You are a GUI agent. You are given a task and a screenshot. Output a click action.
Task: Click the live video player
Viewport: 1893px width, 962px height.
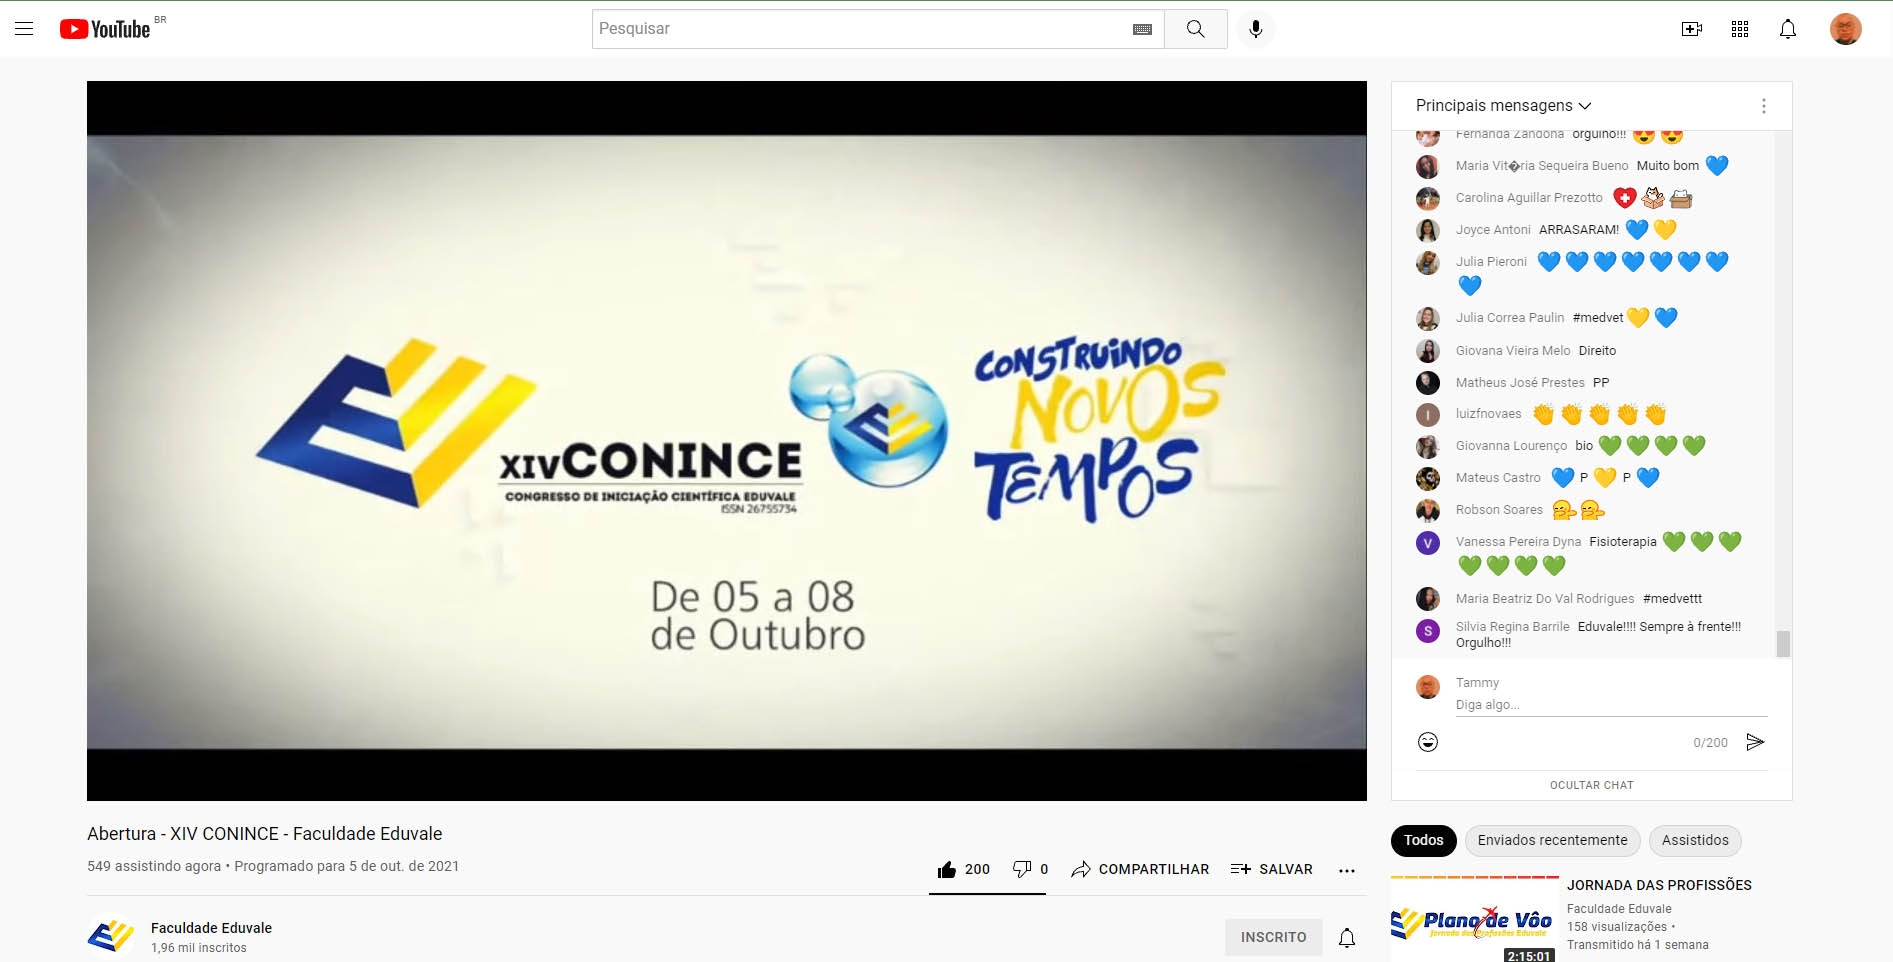[x=727, y=441]
